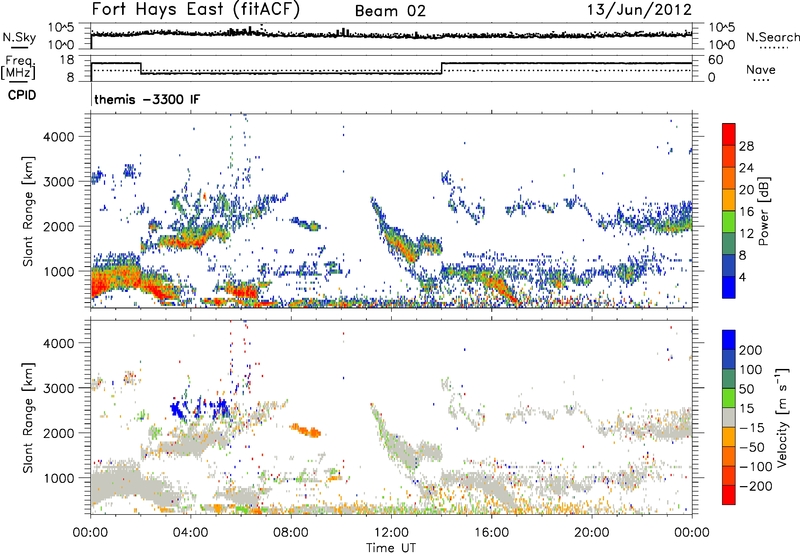Click the '12:00' time axis tick
800x554 pixels.
pyautogui.click(x=391, y=533)
